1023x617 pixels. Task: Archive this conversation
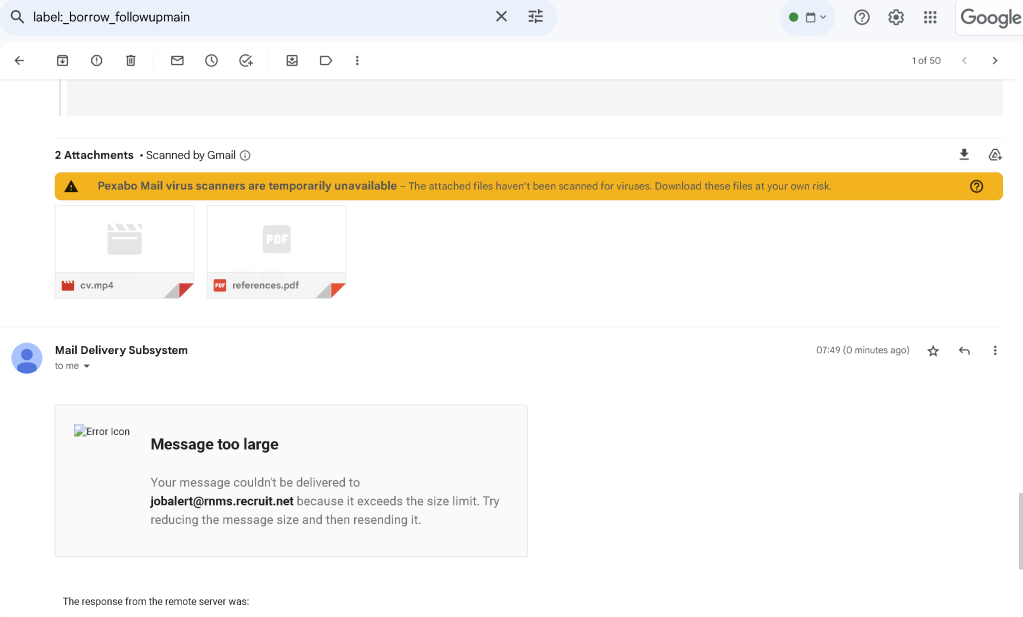tap(63, 61)
